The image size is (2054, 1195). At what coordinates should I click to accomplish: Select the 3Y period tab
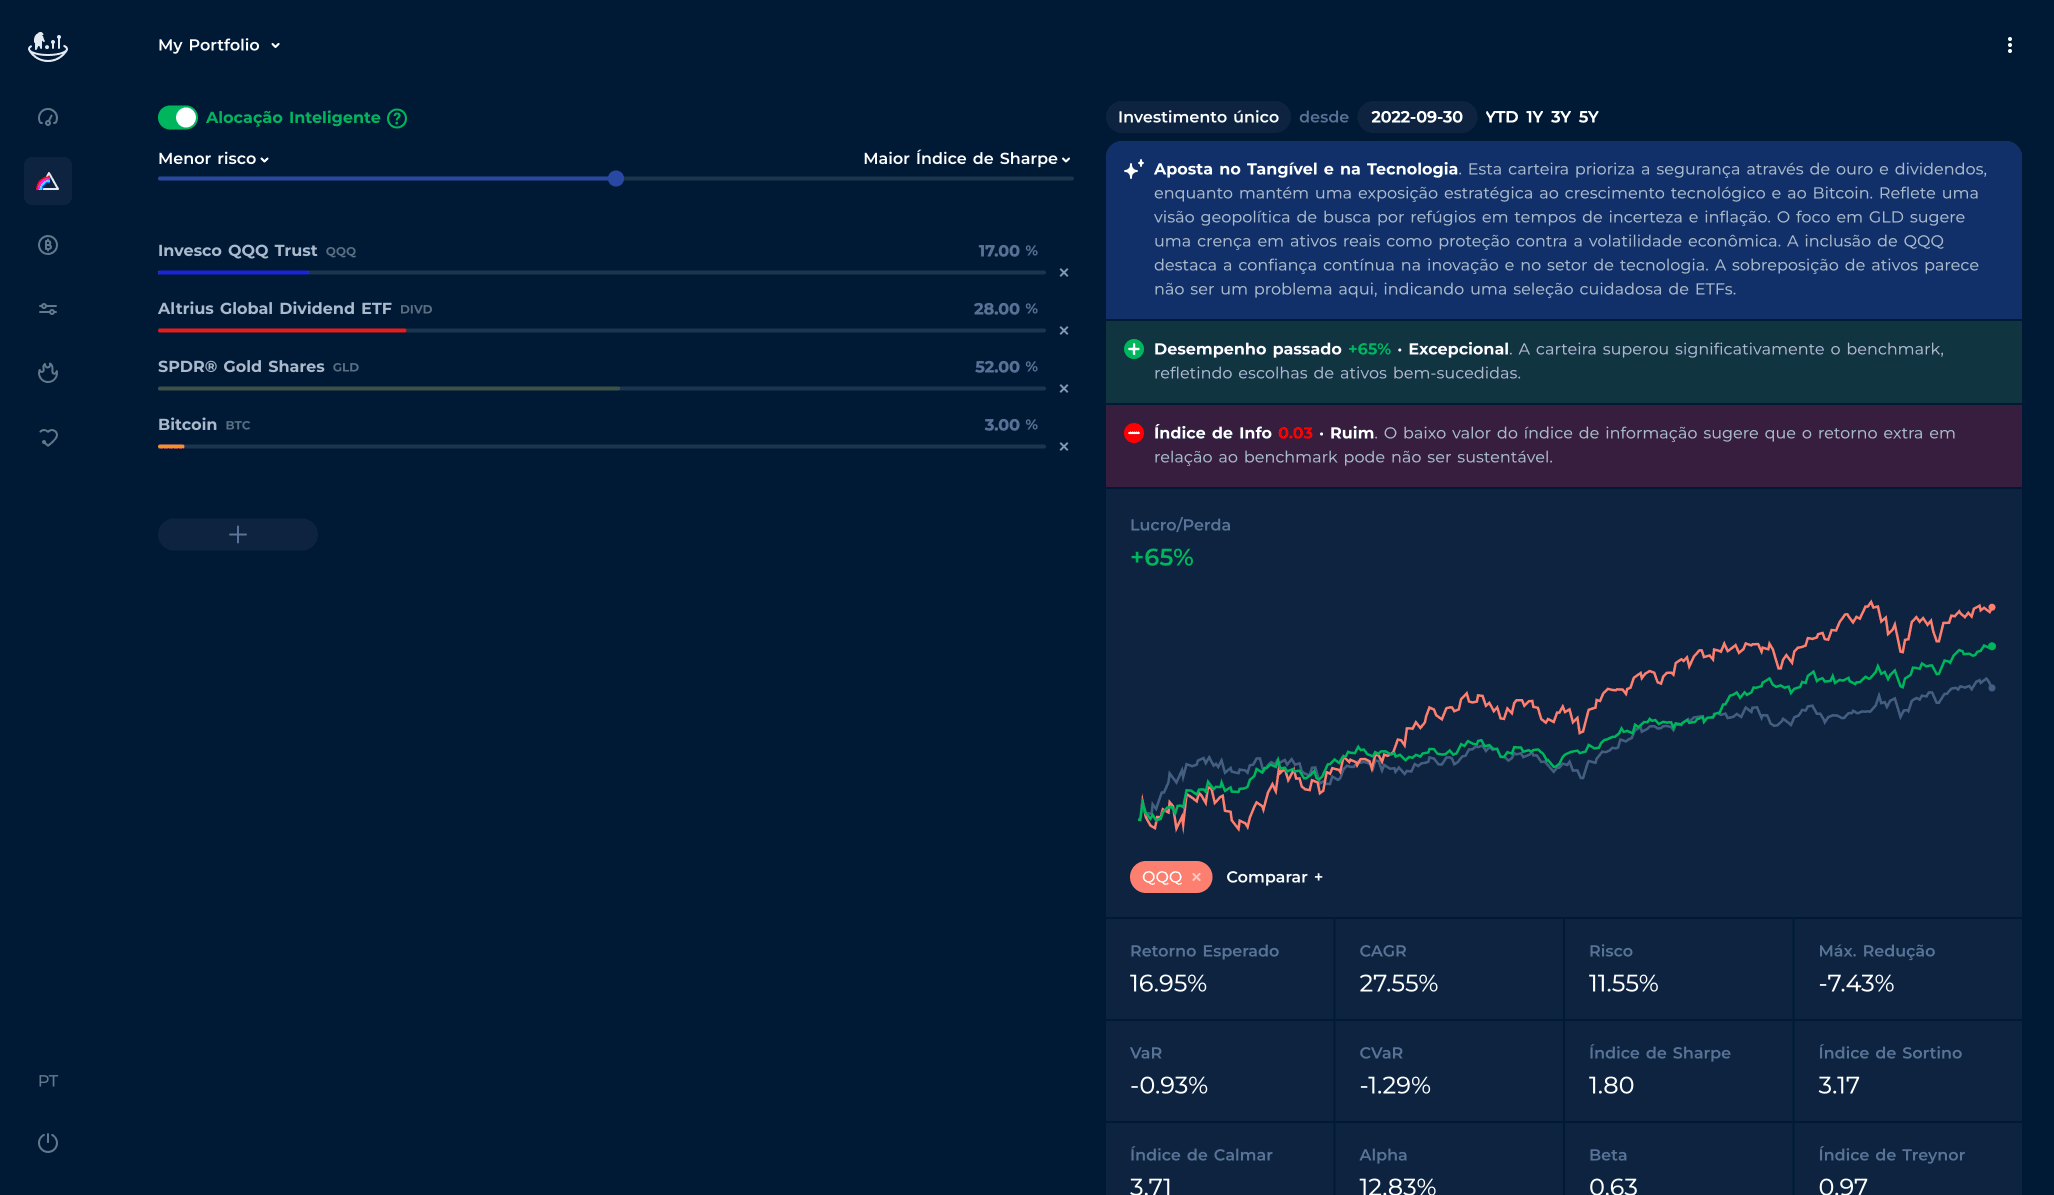(1560, 117)
